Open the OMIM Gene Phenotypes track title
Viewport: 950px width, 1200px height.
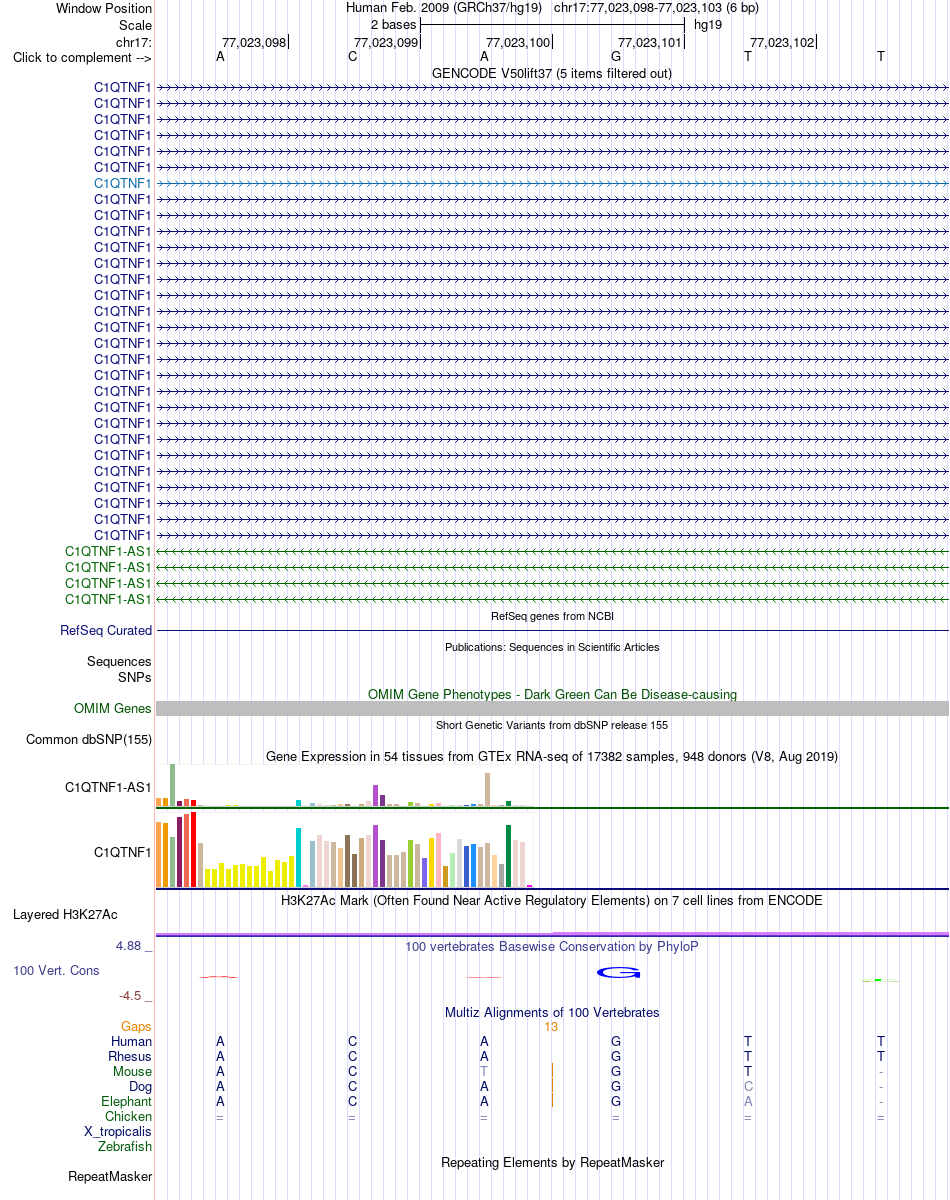[552, 694]
